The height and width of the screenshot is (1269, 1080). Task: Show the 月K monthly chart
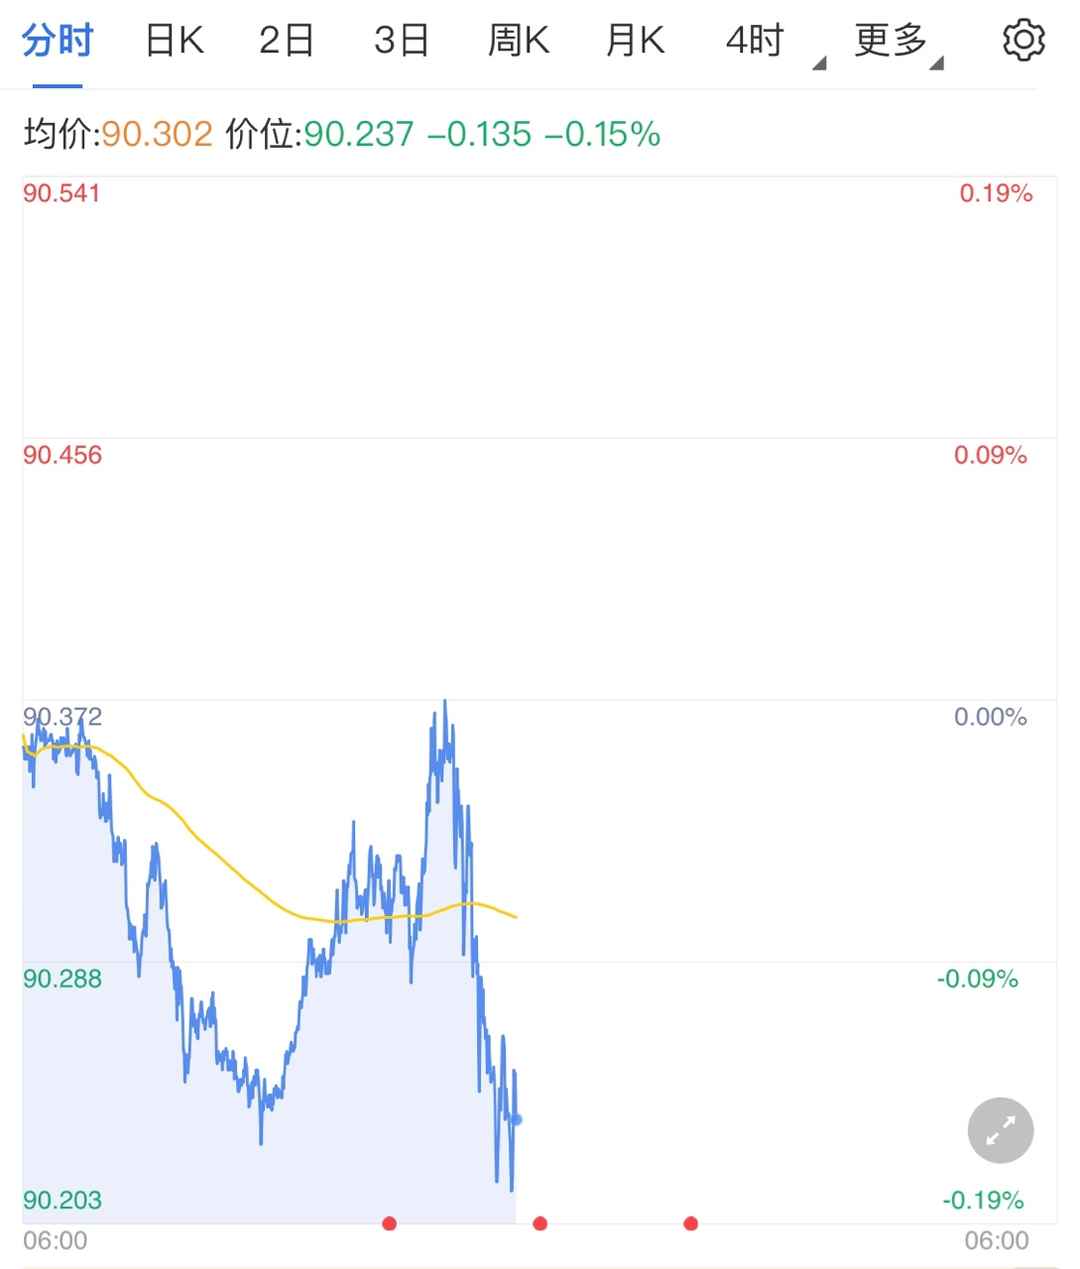(635, 41)
